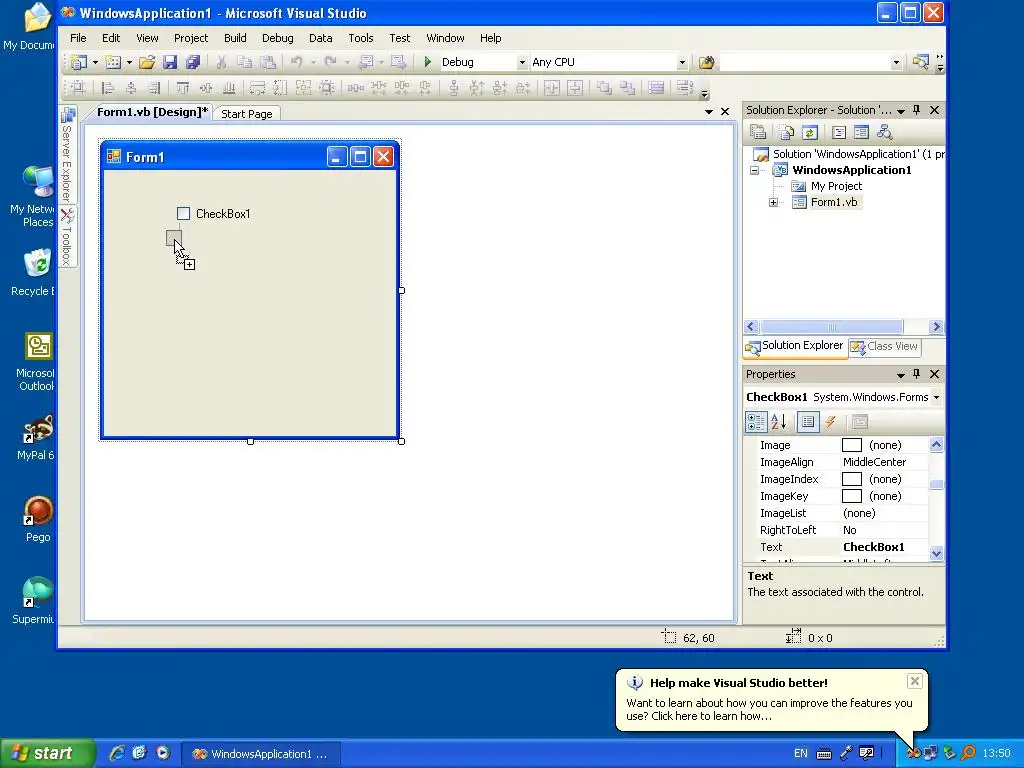Image resolution: width=1024 pixels, height=768 pixels.
Task: Open the Properties window position menu arrow
Action: [901, 375]
